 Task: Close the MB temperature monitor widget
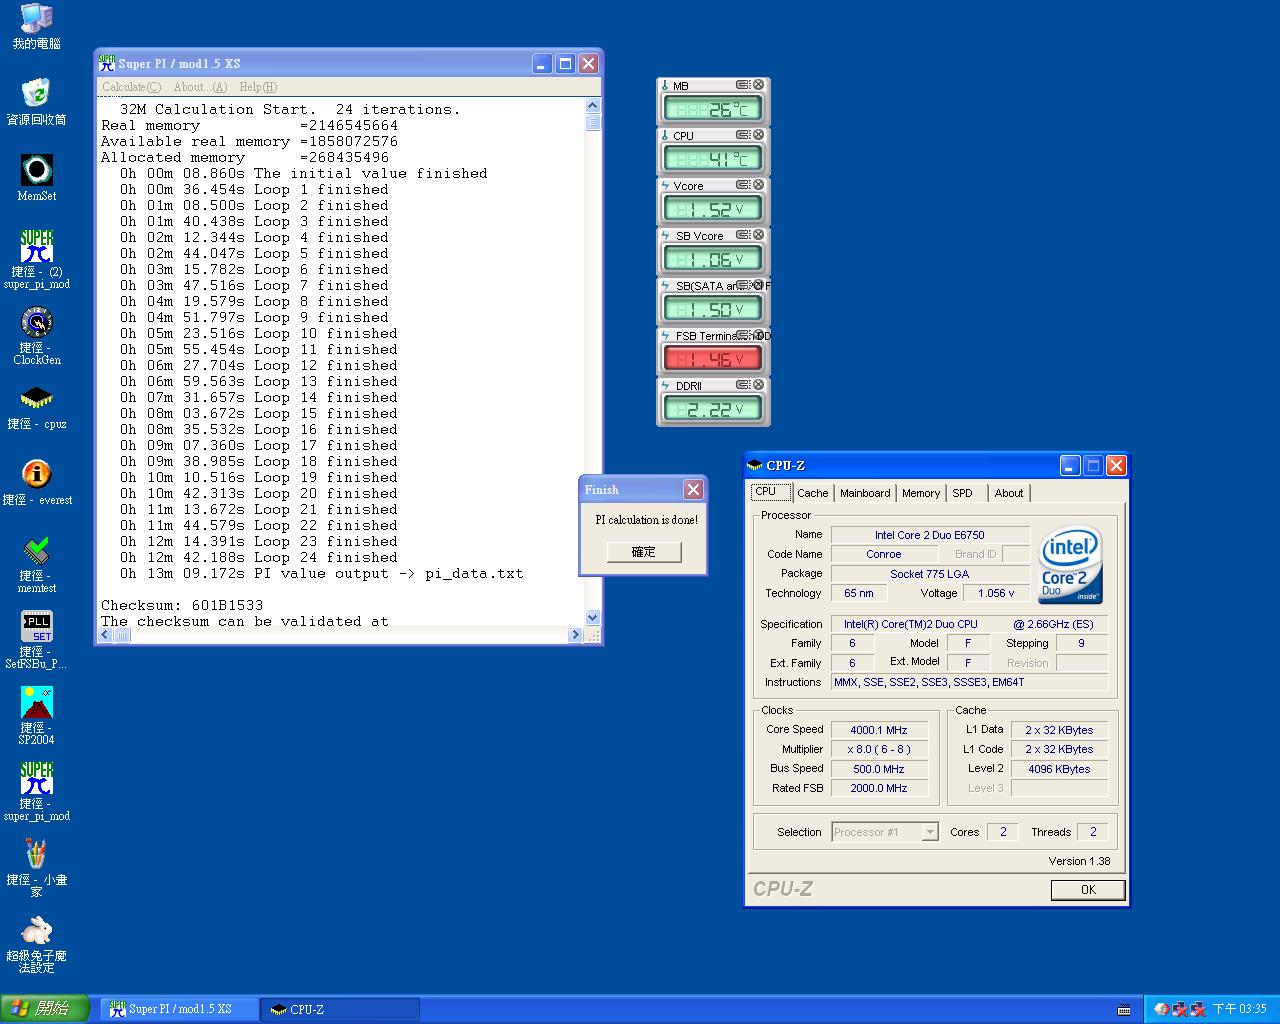pyautogui.click(x=758, y=85)
